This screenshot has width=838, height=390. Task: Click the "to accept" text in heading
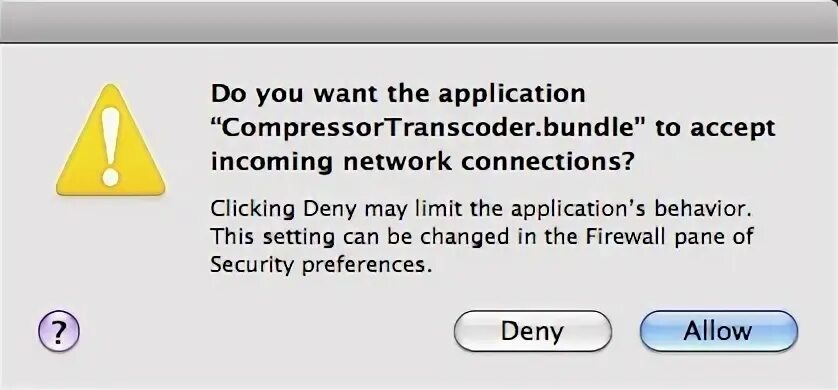[715, 129]
